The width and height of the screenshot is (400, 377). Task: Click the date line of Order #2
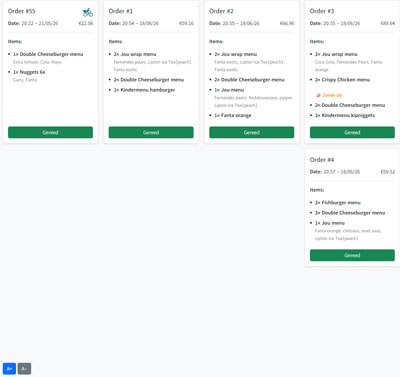(x=234, y=23)
